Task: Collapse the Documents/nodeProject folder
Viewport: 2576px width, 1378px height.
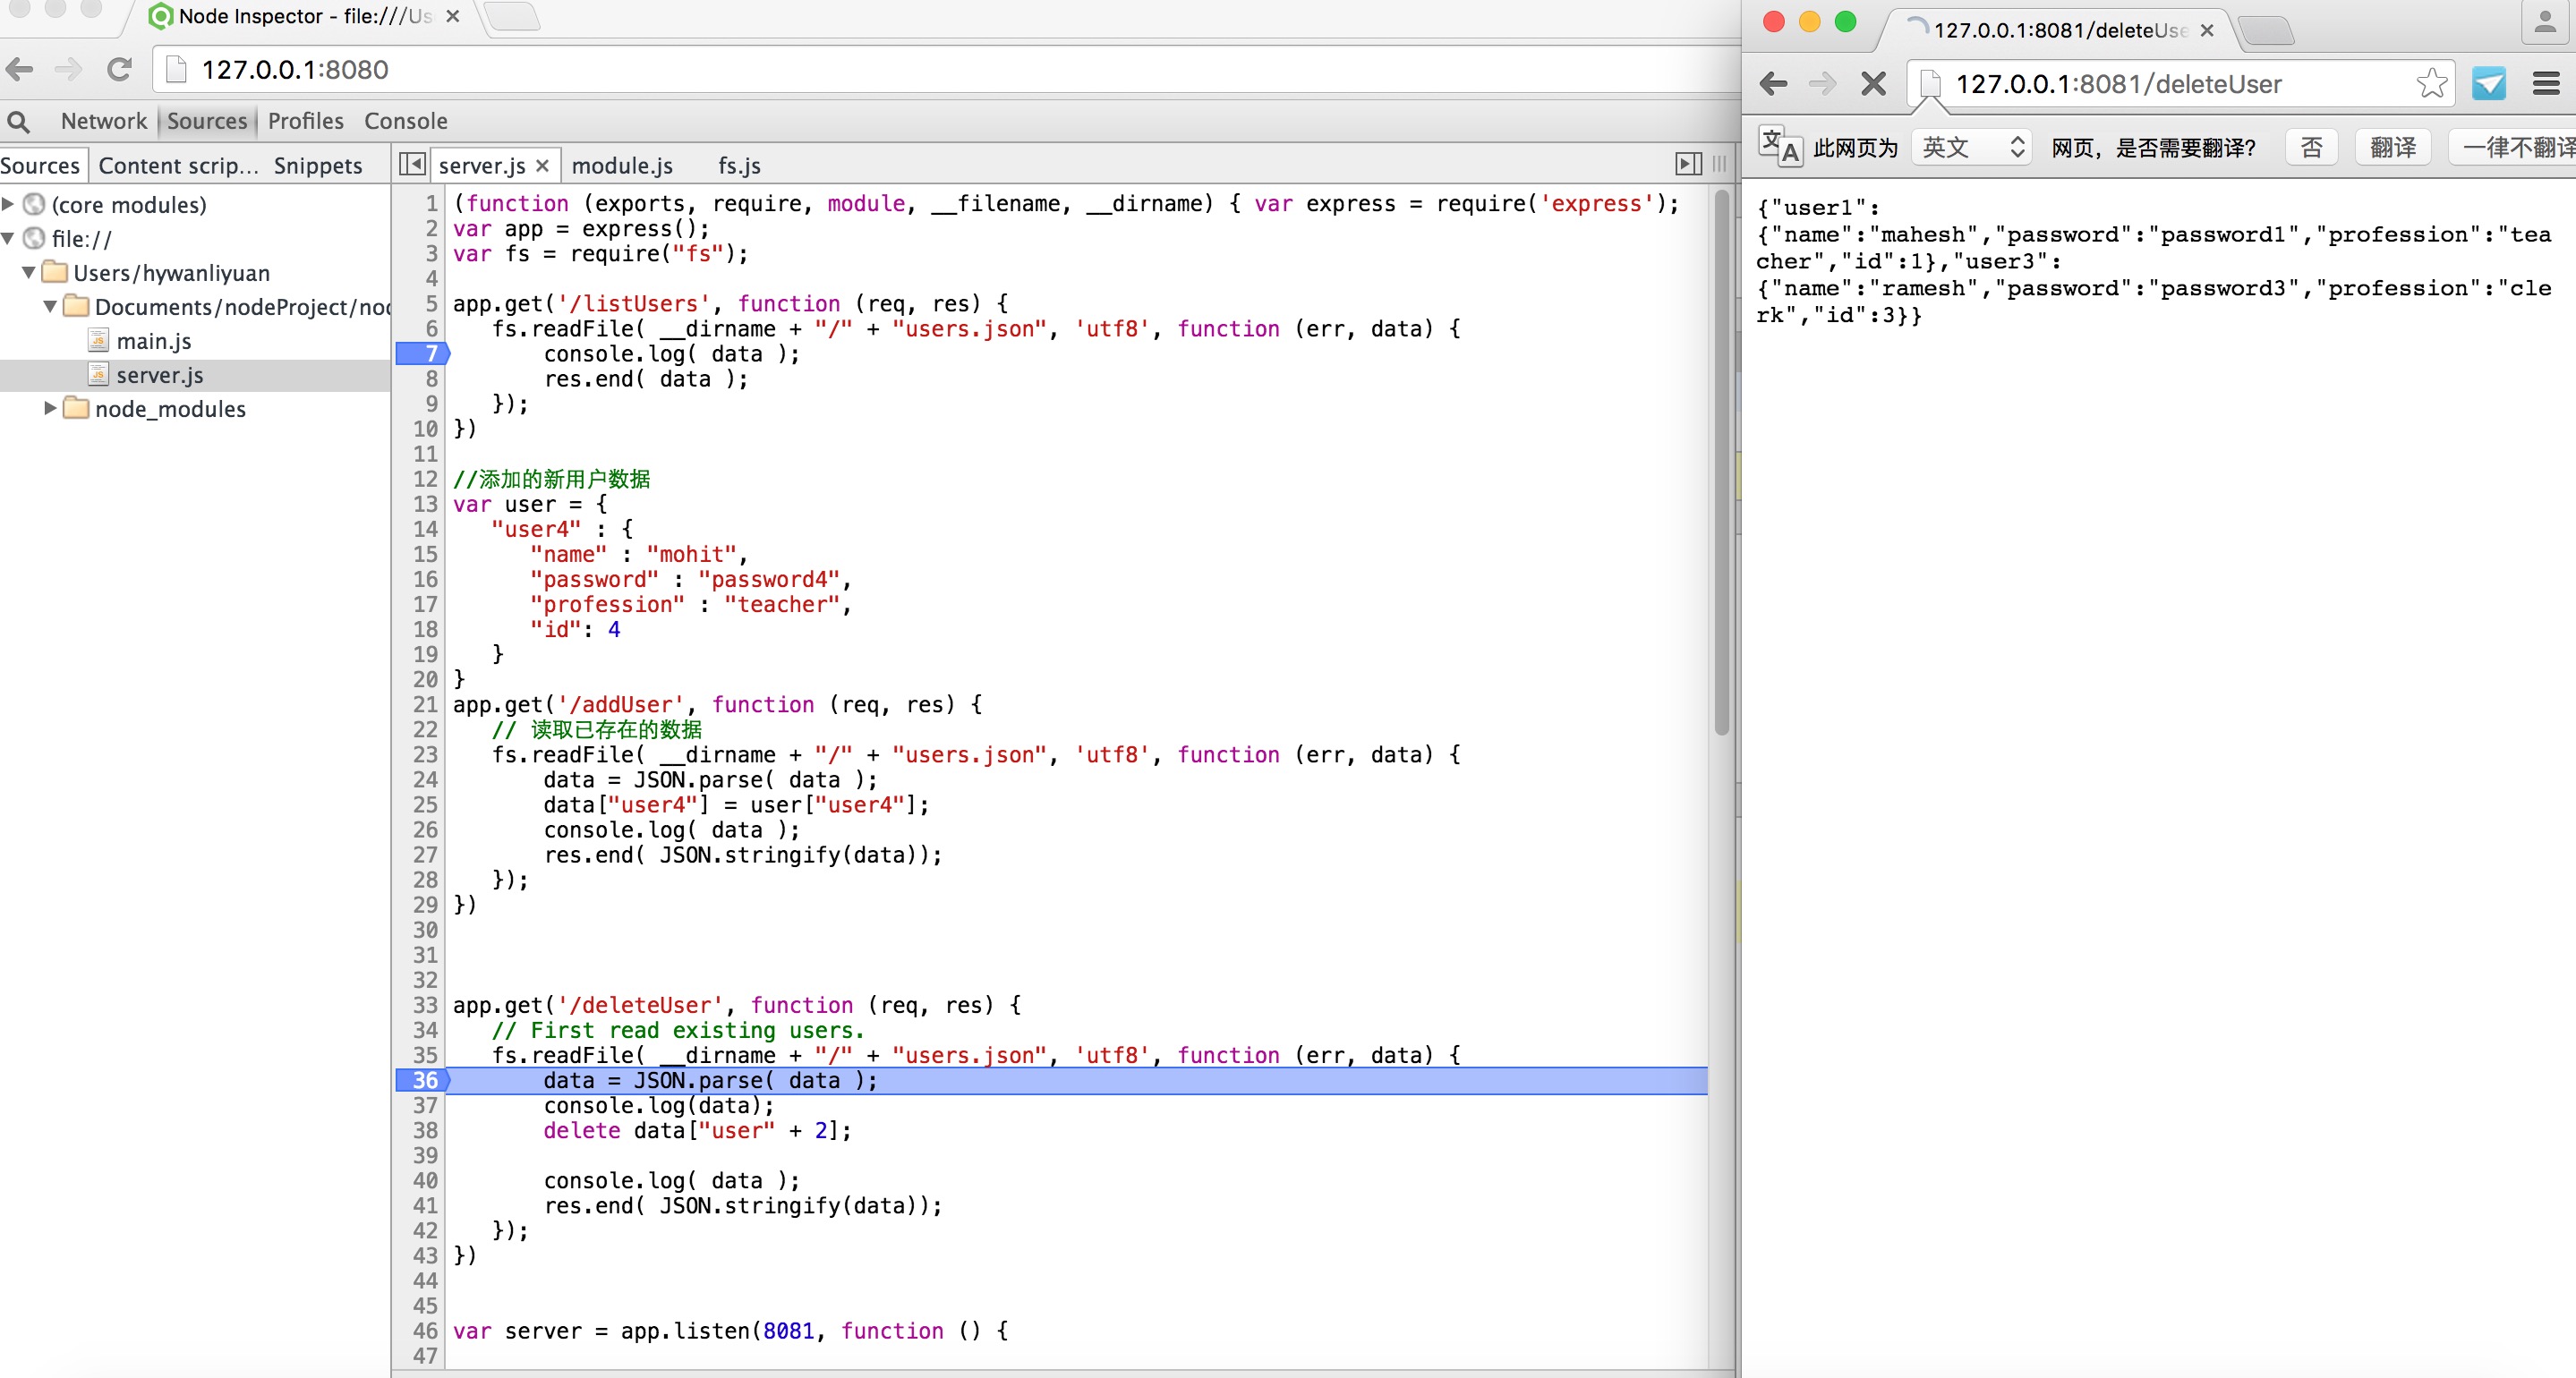Action: pos(50,306)
